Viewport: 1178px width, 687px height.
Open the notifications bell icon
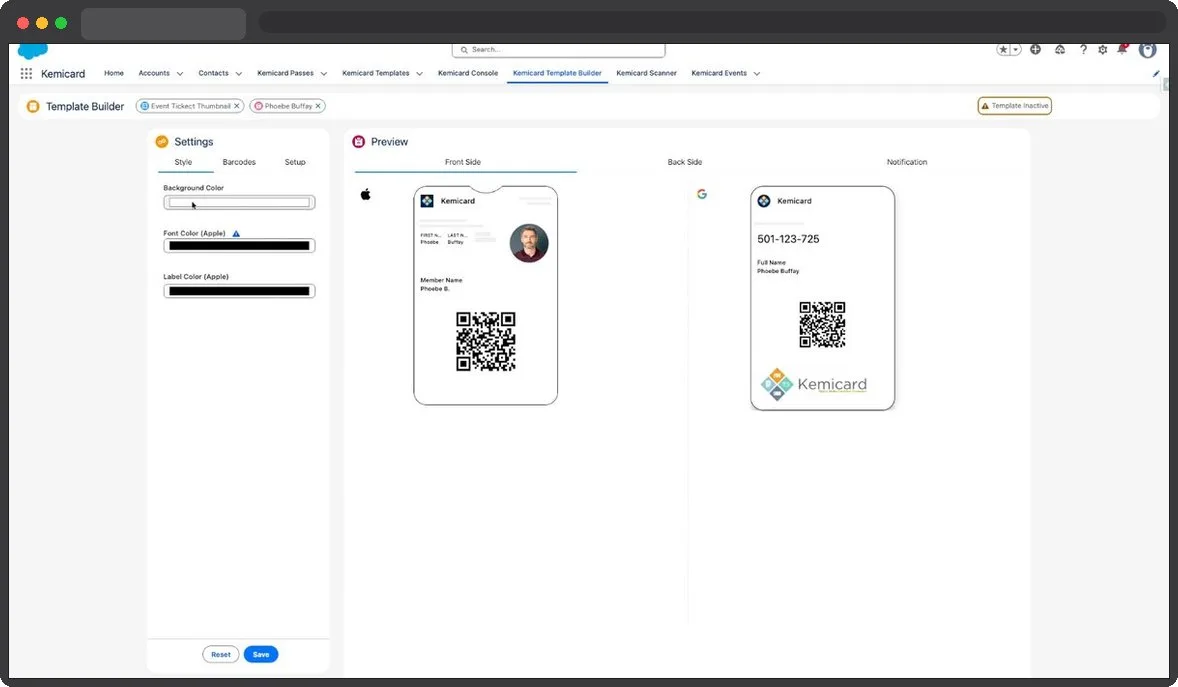click(1122, 50)
